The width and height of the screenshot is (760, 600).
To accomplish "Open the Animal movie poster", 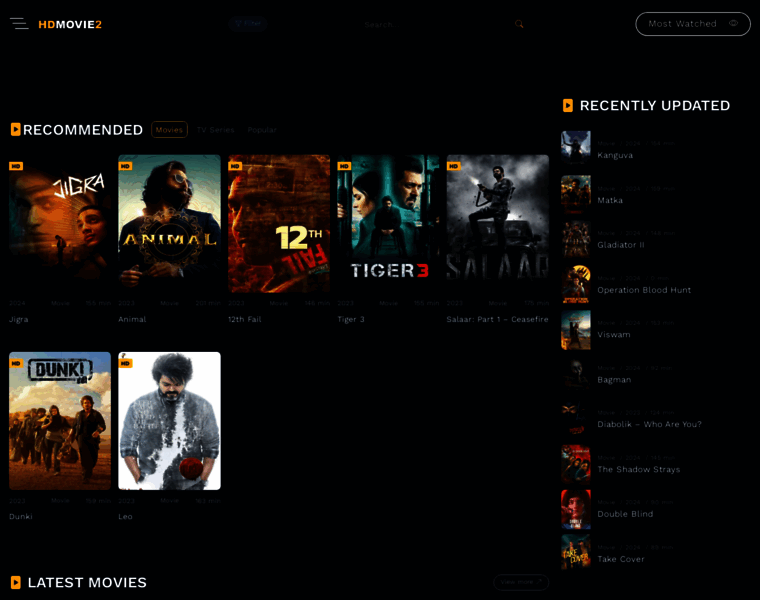I will click(x=169, y=223).
